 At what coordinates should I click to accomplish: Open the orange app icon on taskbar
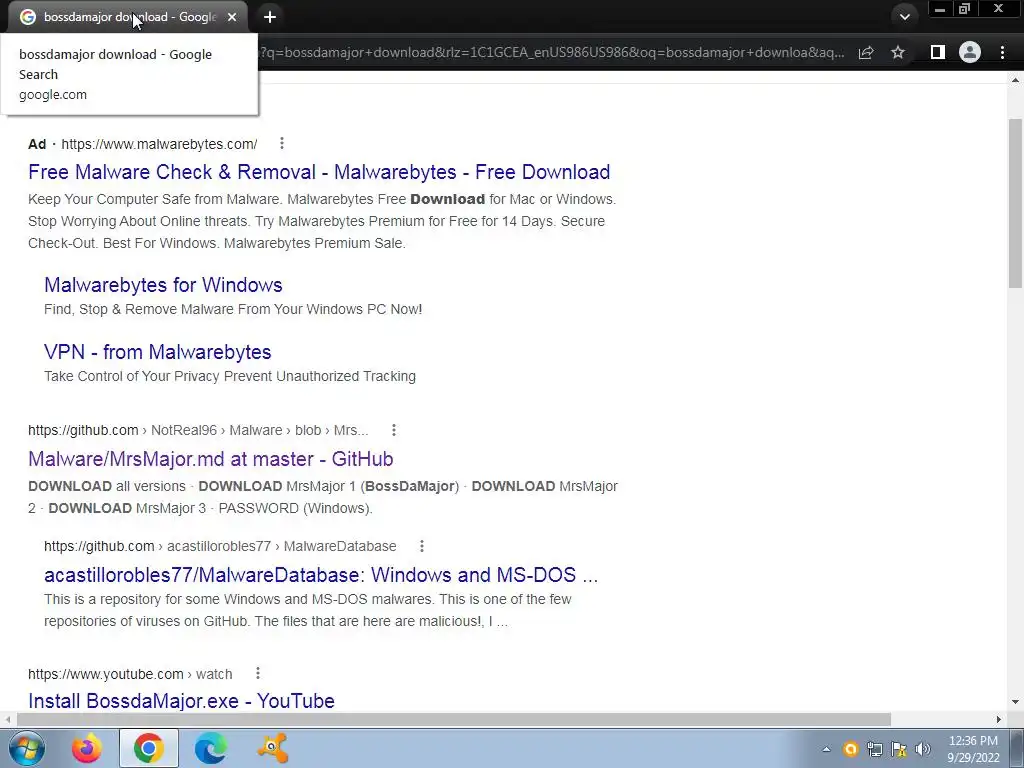click(x=273, y=748)
